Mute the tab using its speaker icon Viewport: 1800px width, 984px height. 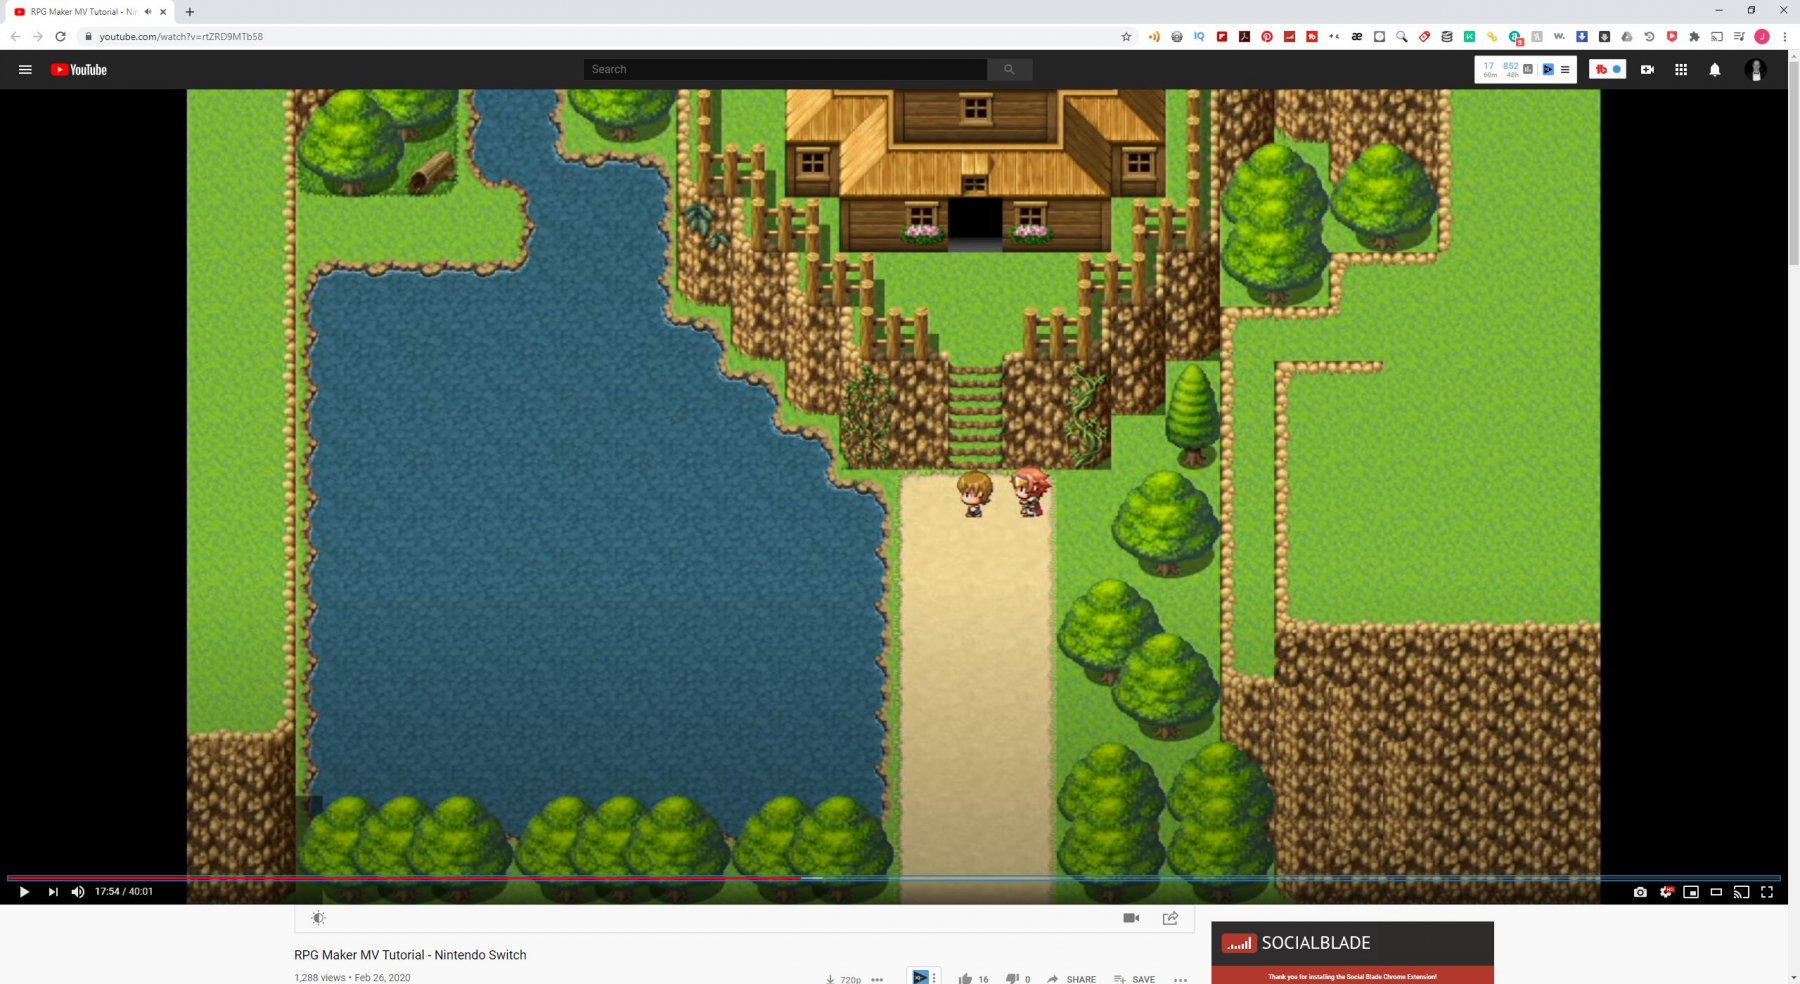[x=148, y=12]
